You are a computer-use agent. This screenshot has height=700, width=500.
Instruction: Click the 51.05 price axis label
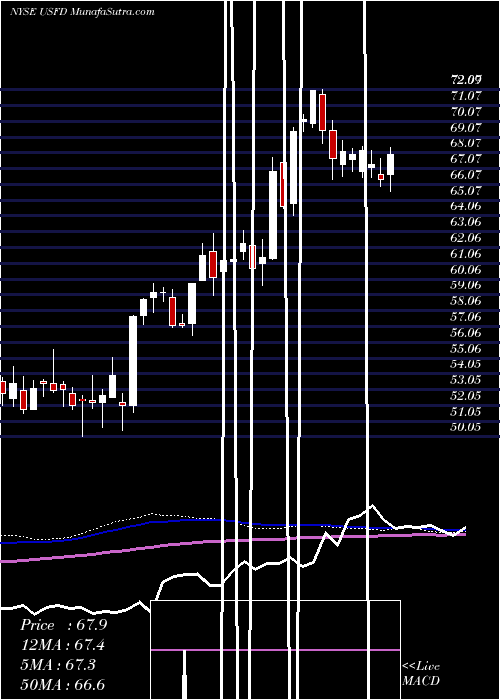[x=466, y=412]
